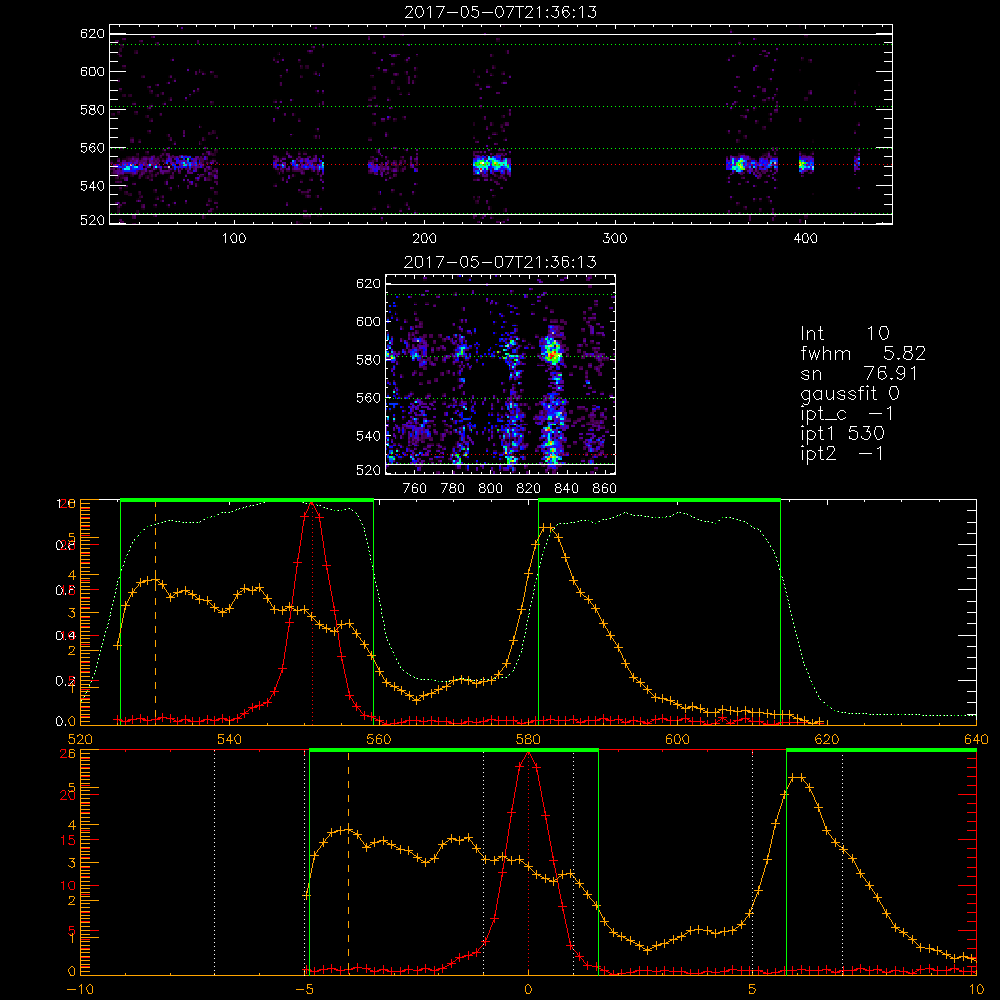
Task: Click the 580 x-axis label of the profile plot
Action: point(528,739)
